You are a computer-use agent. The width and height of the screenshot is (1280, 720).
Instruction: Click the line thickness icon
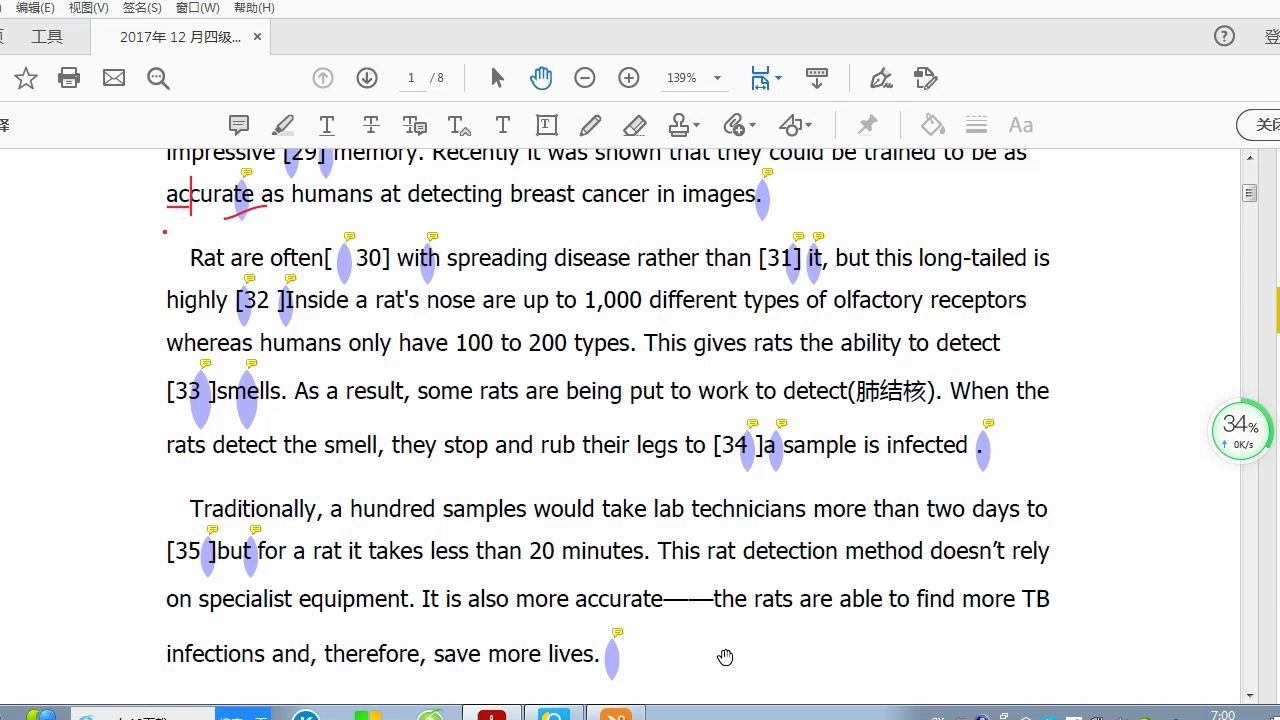[977, 125]
